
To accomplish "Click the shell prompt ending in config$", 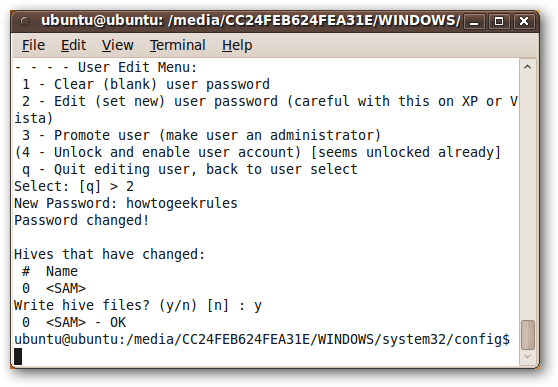I will (x=262, y=339).
